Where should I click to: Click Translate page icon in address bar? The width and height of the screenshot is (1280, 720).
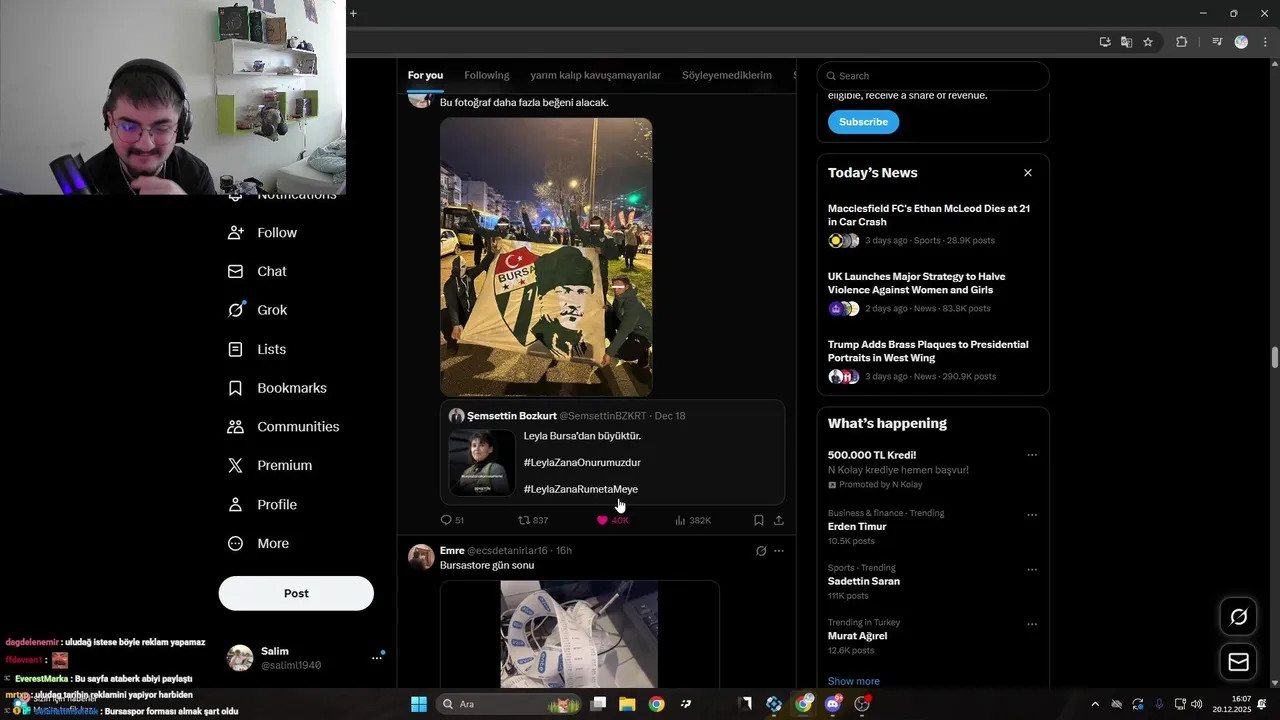(1126, 42)
